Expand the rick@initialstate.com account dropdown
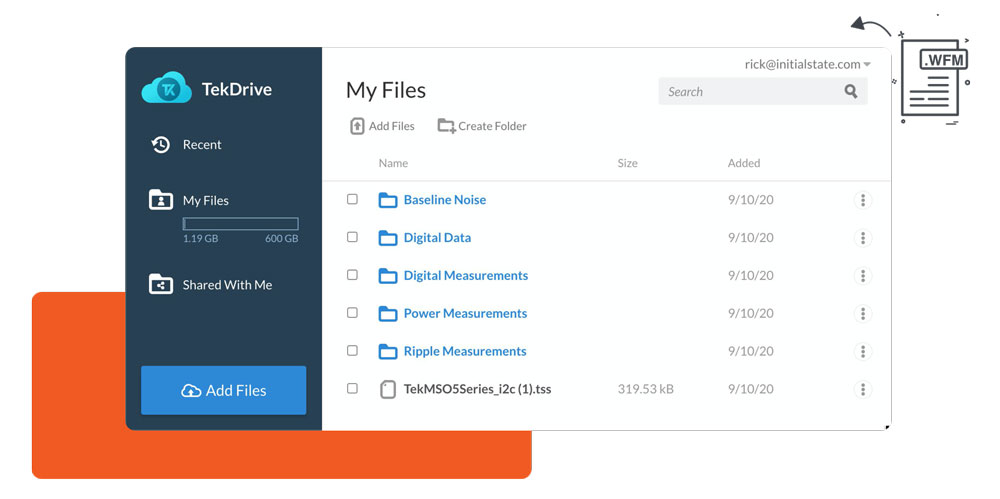The image size is (1000, 499). pos(867,65)
